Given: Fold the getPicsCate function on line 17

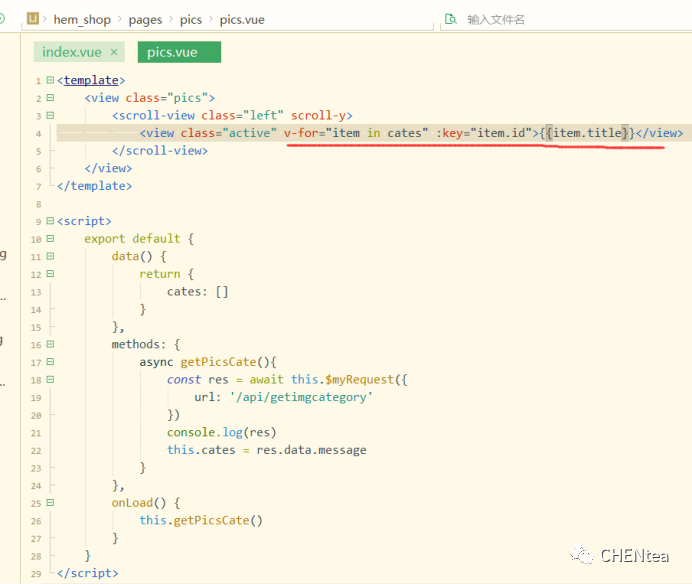Looking at the screenshot, I should coord(50,362).
